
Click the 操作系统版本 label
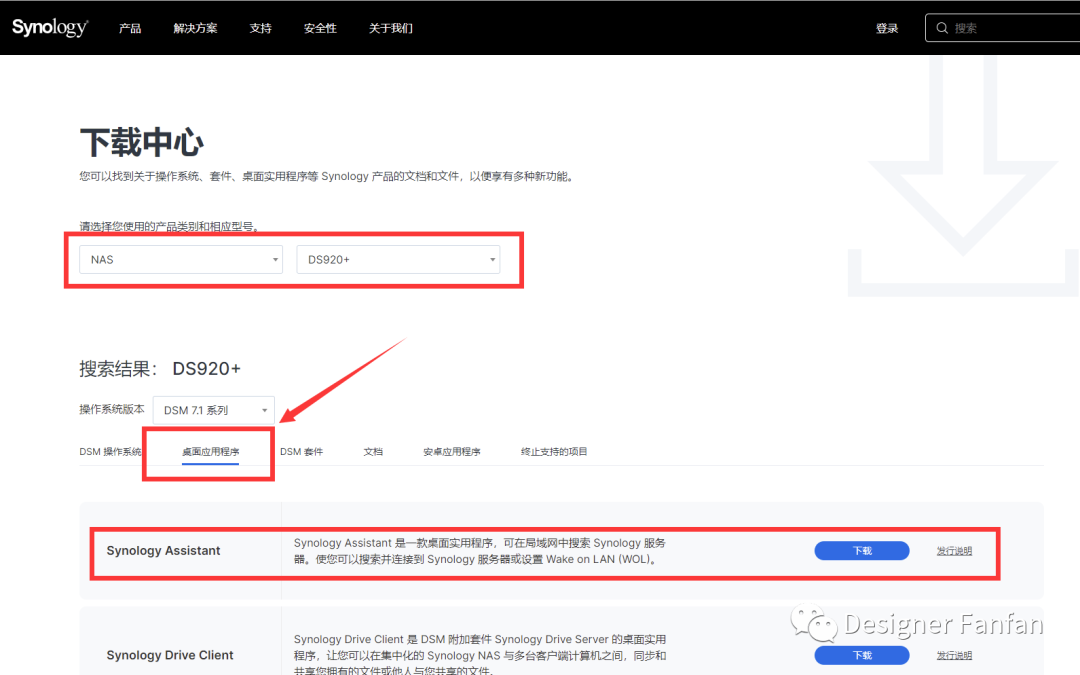click(112, 409)
